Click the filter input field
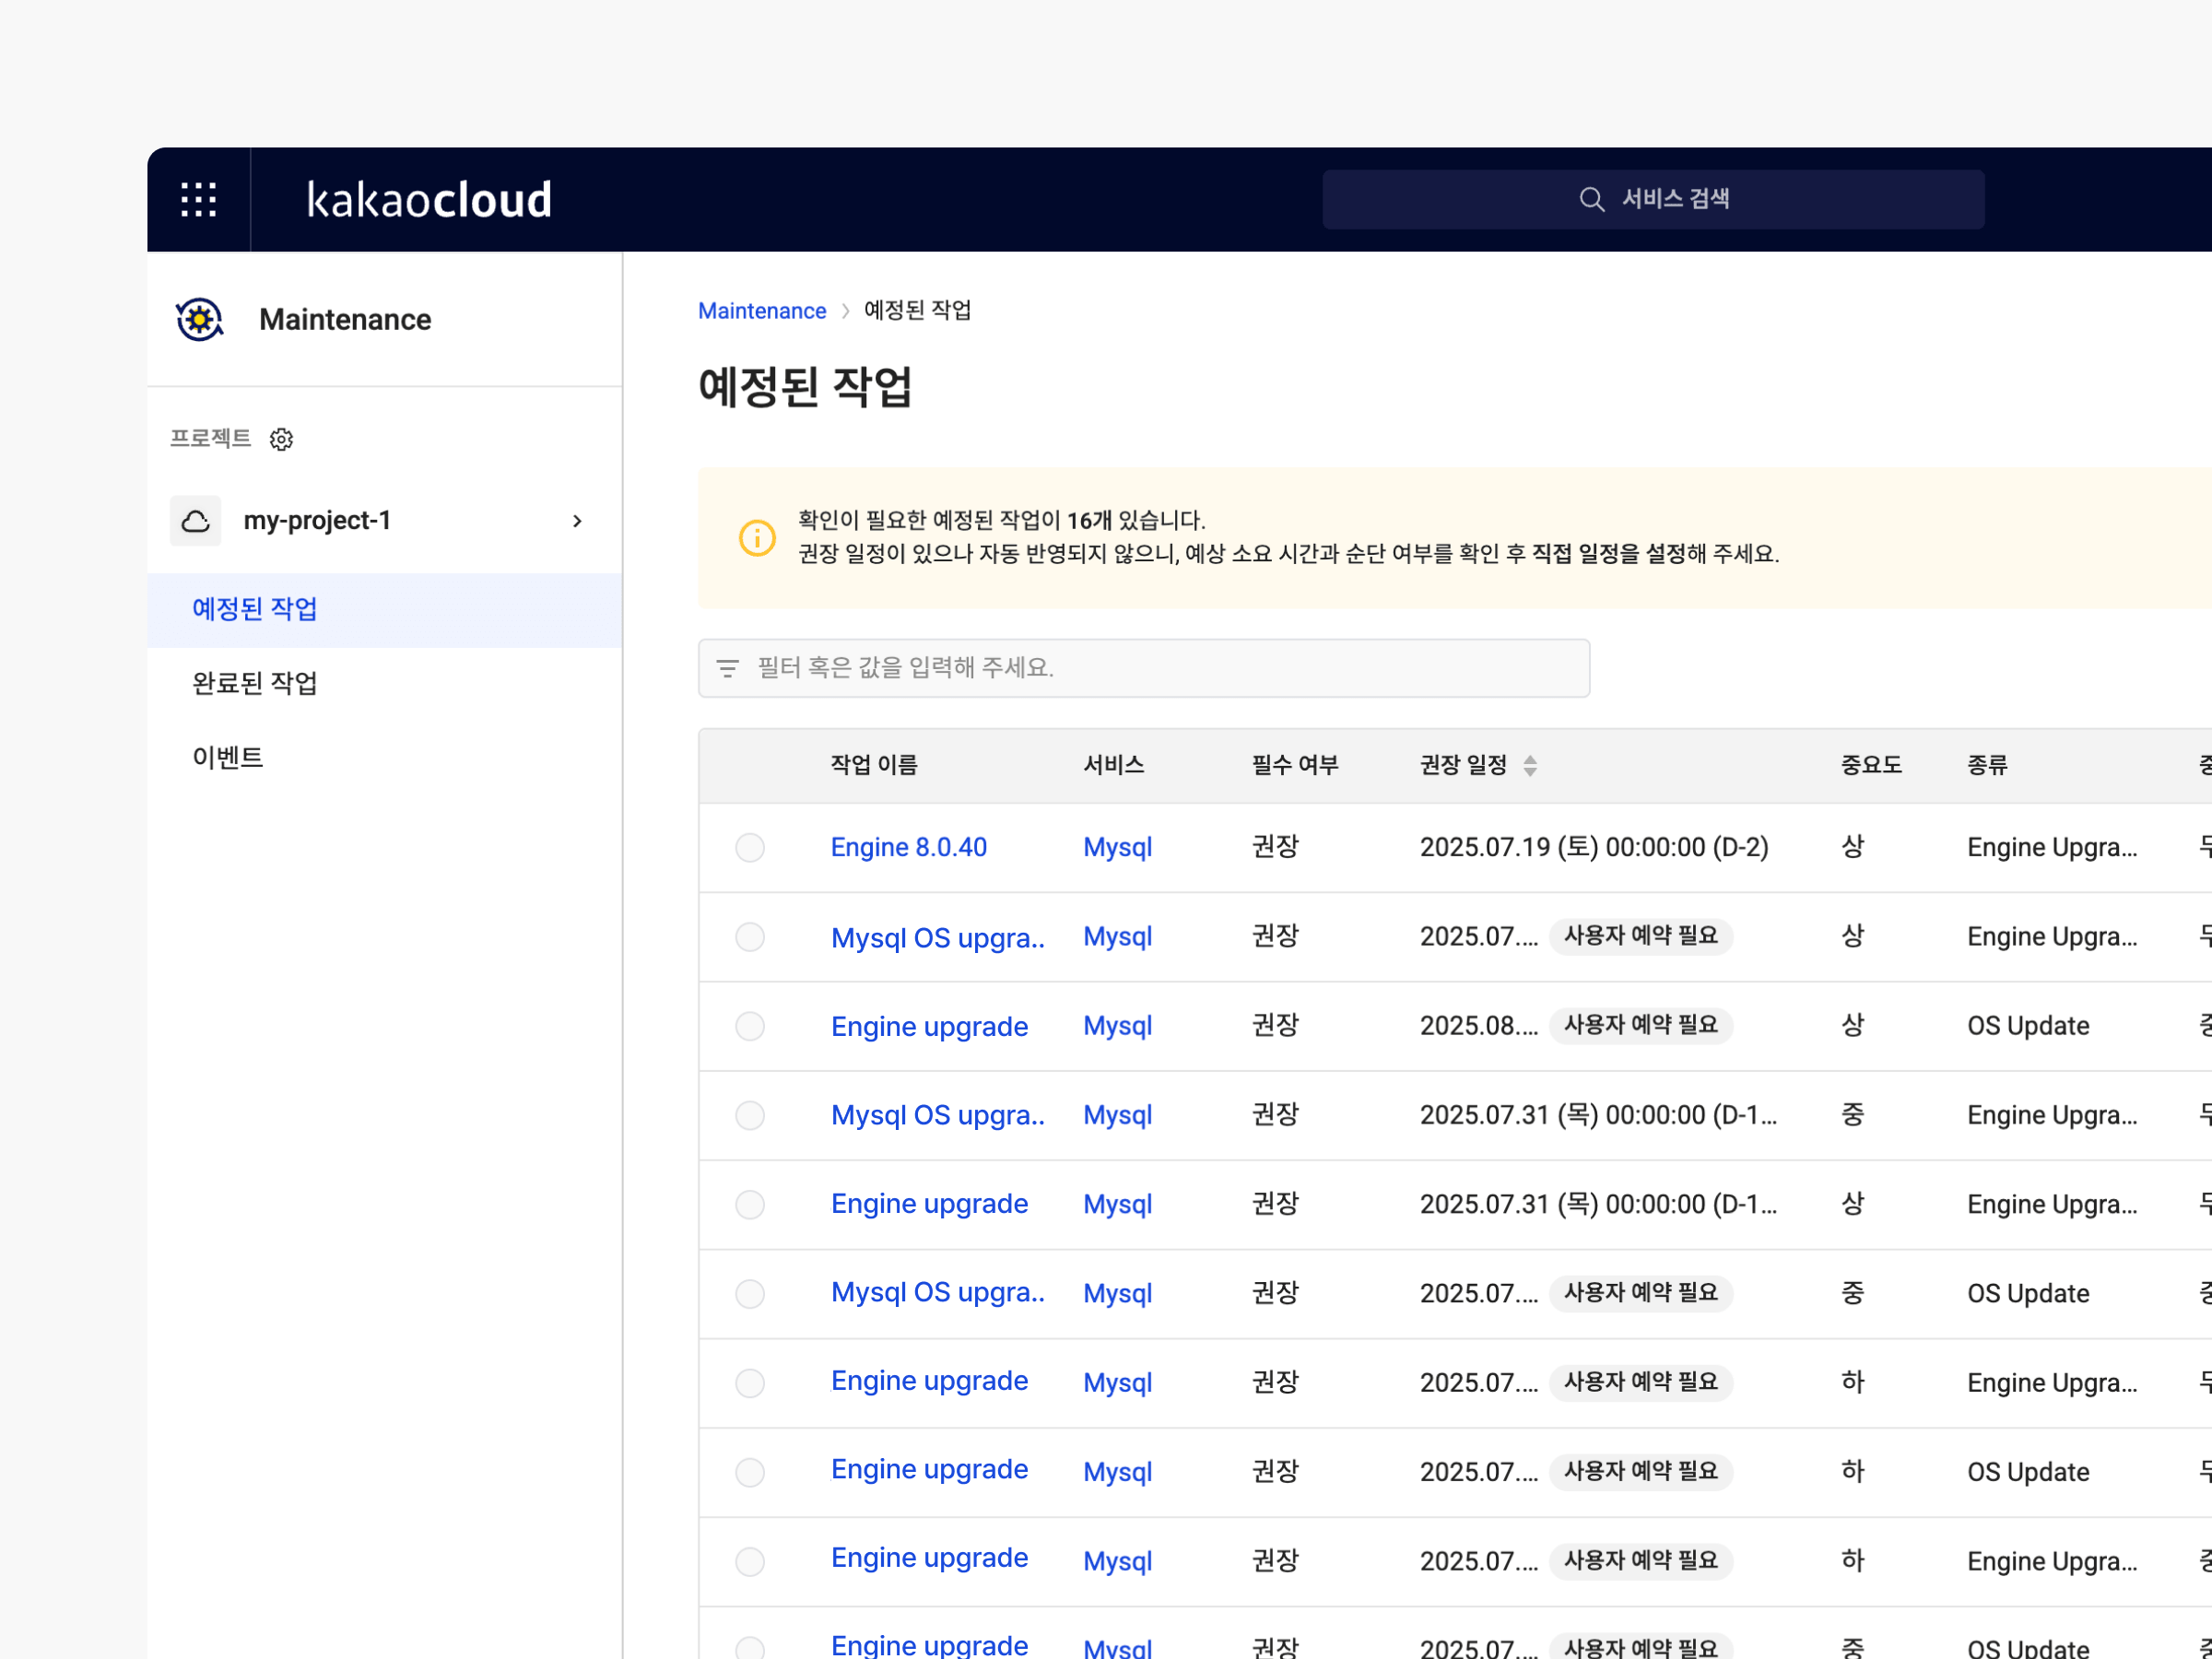 (1144, 668)
